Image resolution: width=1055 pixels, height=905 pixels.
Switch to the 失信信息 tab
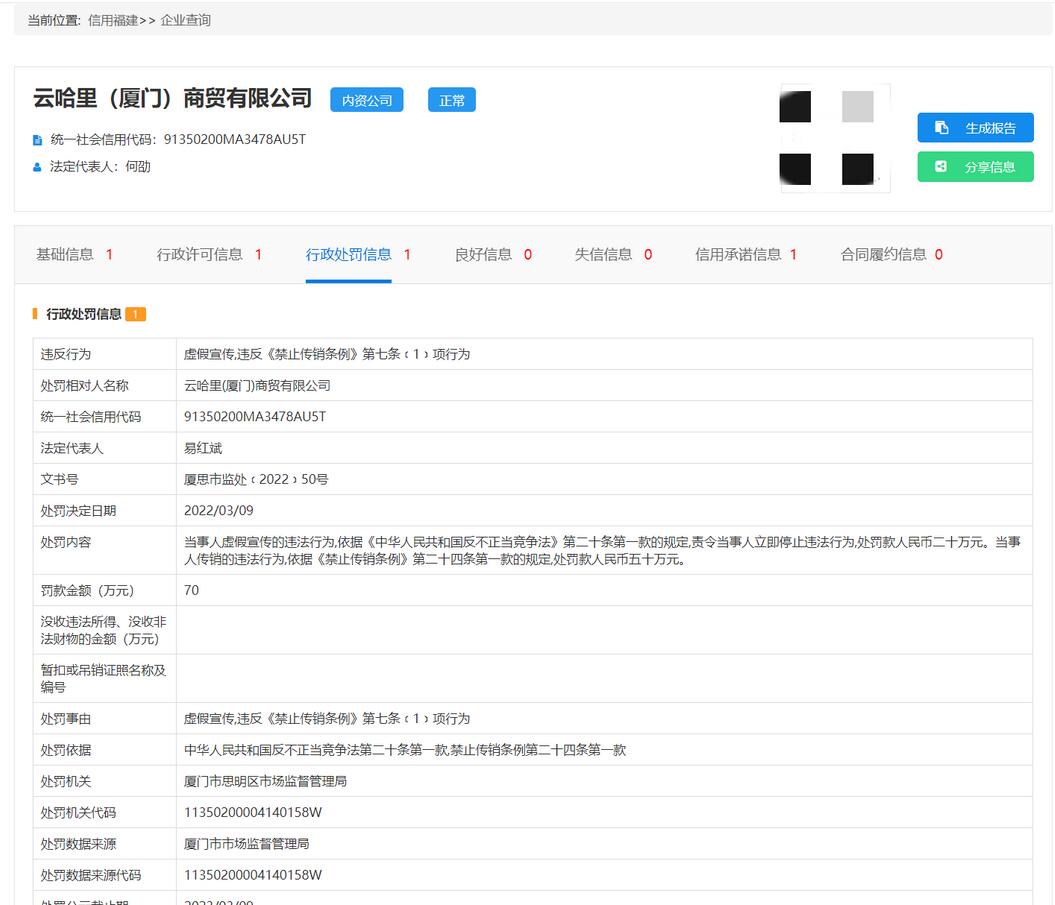(604, 255)
